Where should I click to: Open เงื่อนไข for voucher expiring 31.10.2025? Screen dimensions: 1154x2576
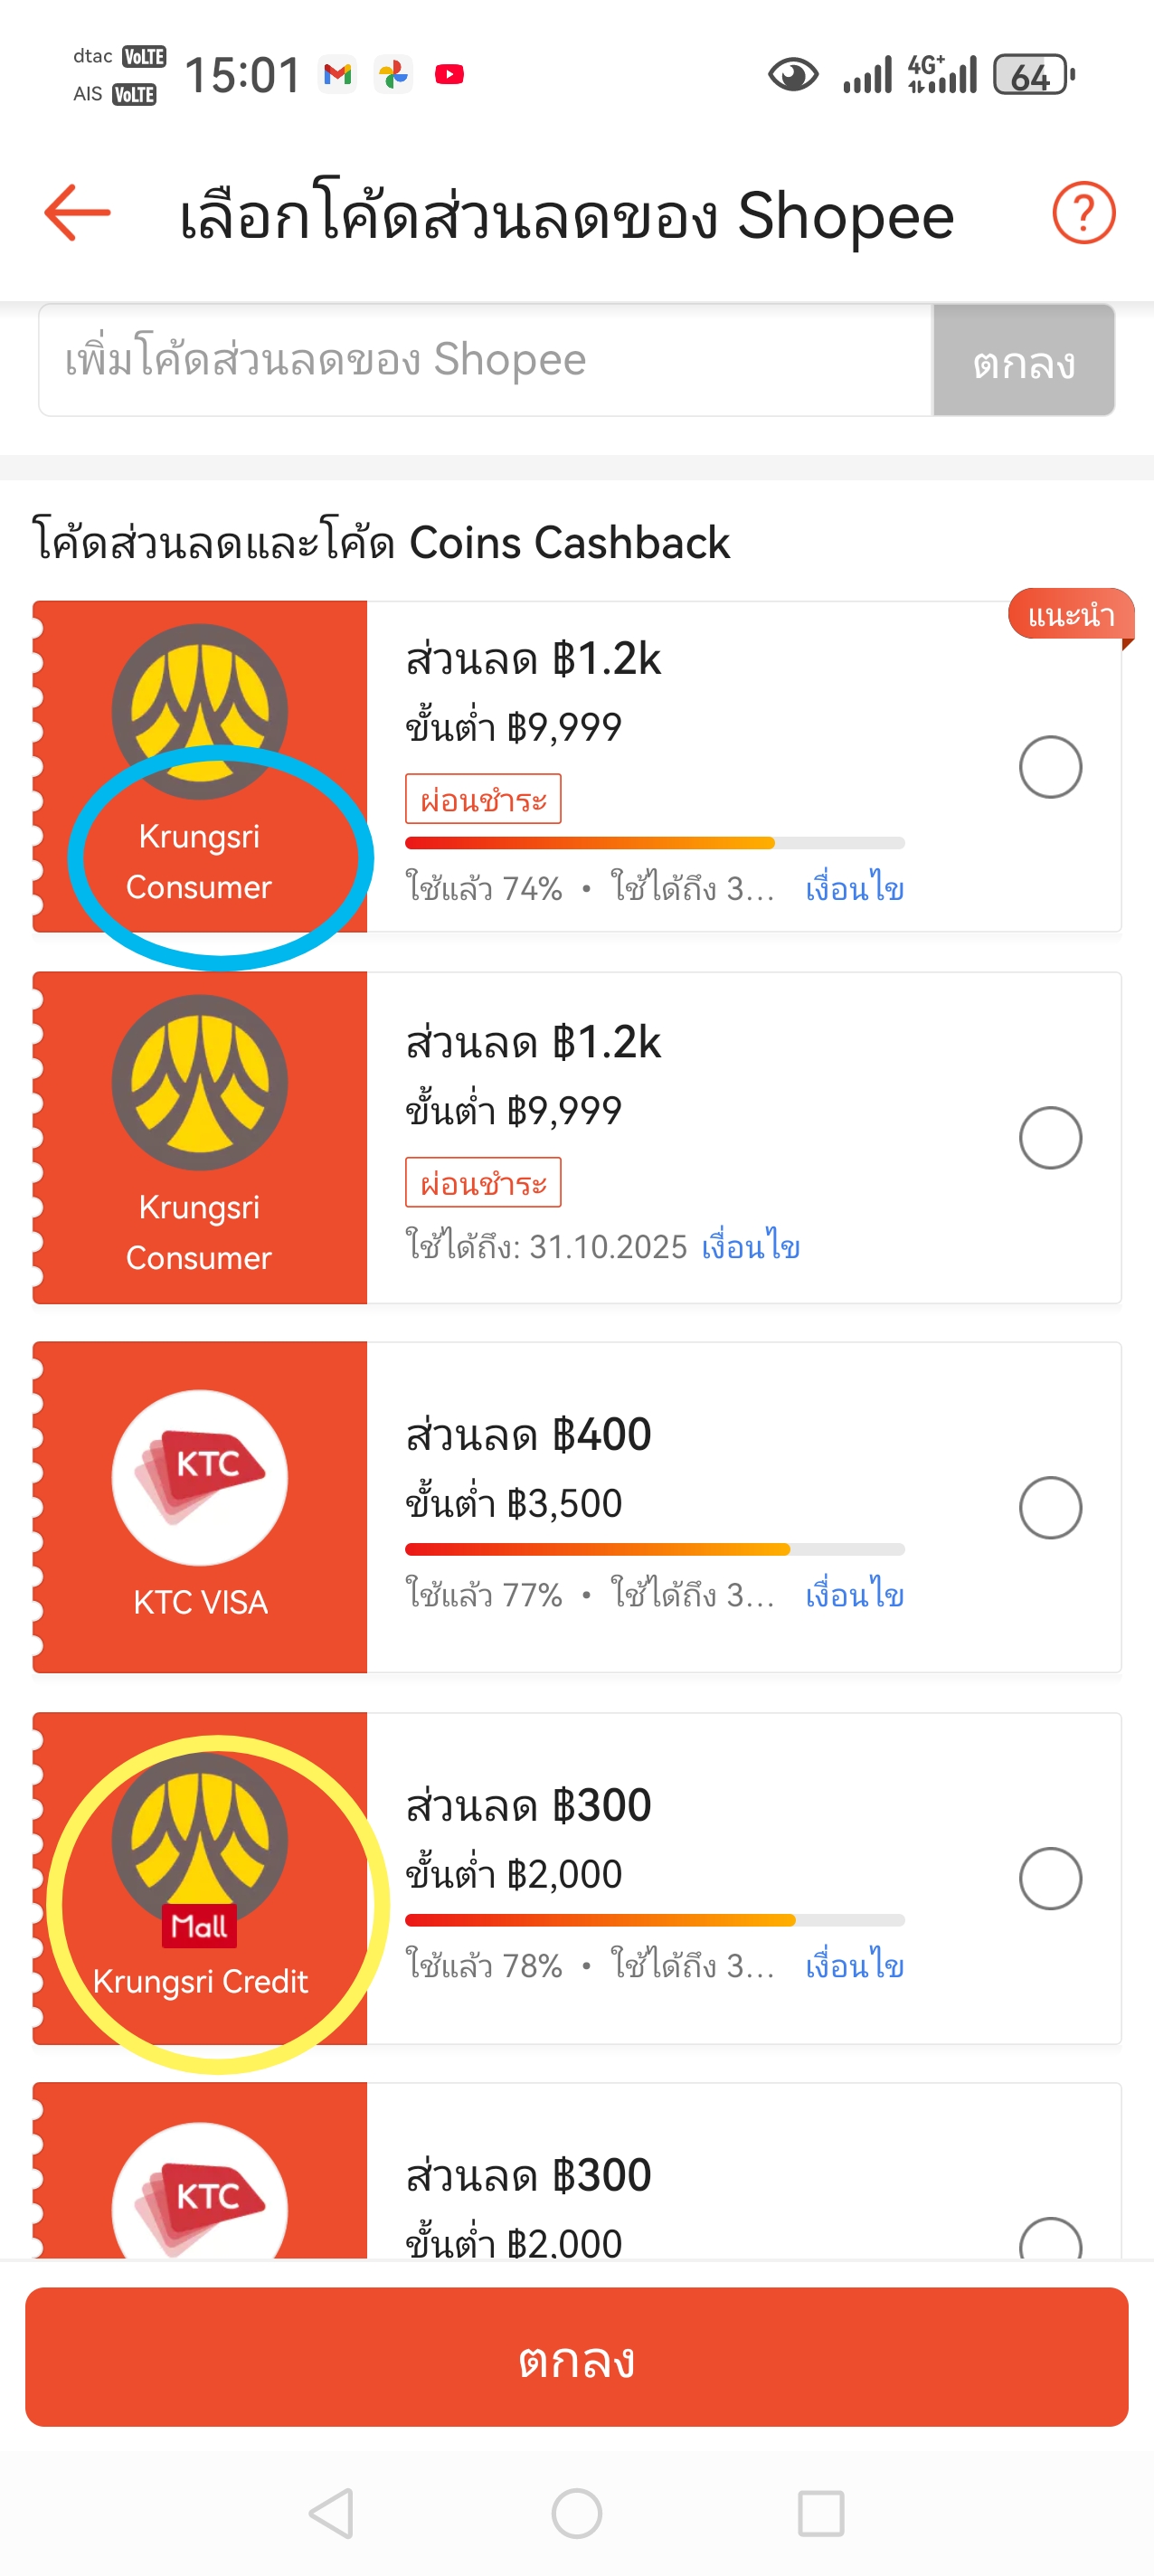pyautogui.click(x=750, y=1246)
